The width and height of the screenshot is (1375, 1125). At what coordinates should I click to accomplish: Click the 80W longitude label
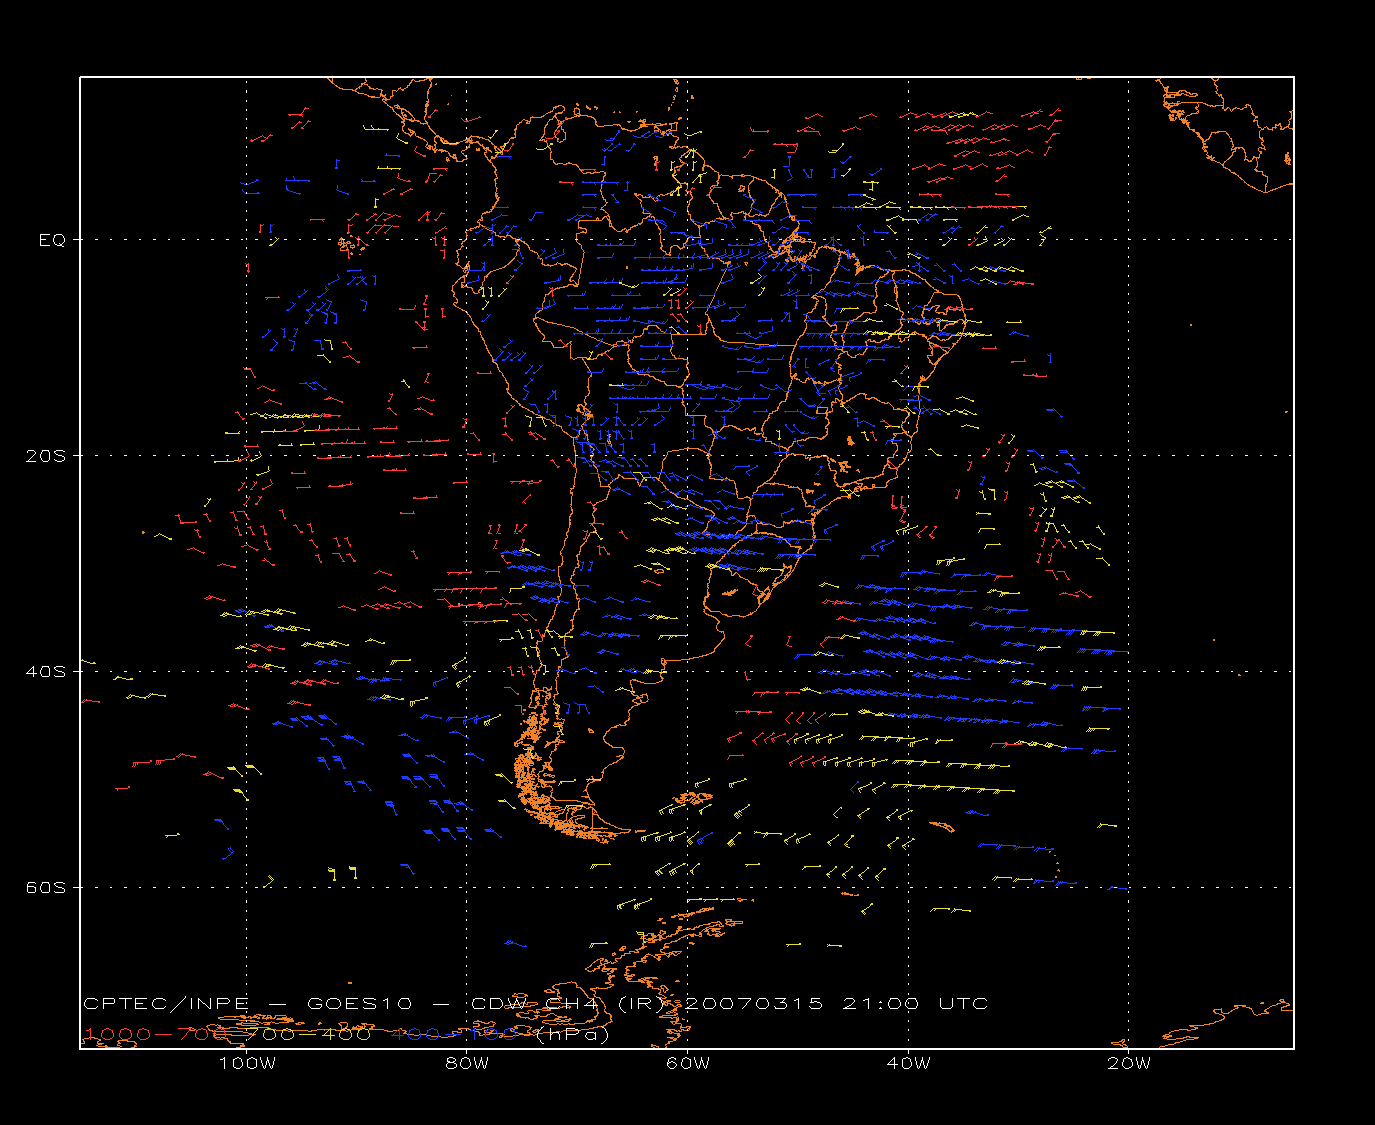(467, 1064)
